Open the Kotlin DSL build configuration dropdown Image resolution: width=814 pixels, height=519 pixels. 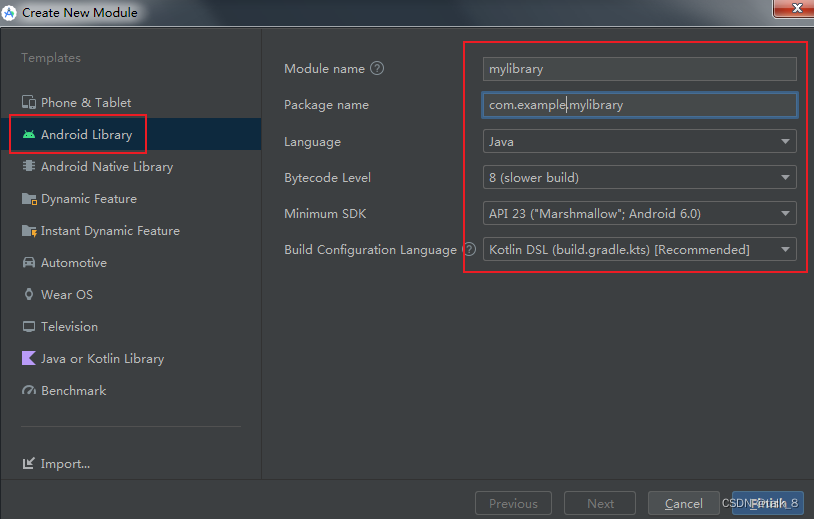tap(640, 249)
